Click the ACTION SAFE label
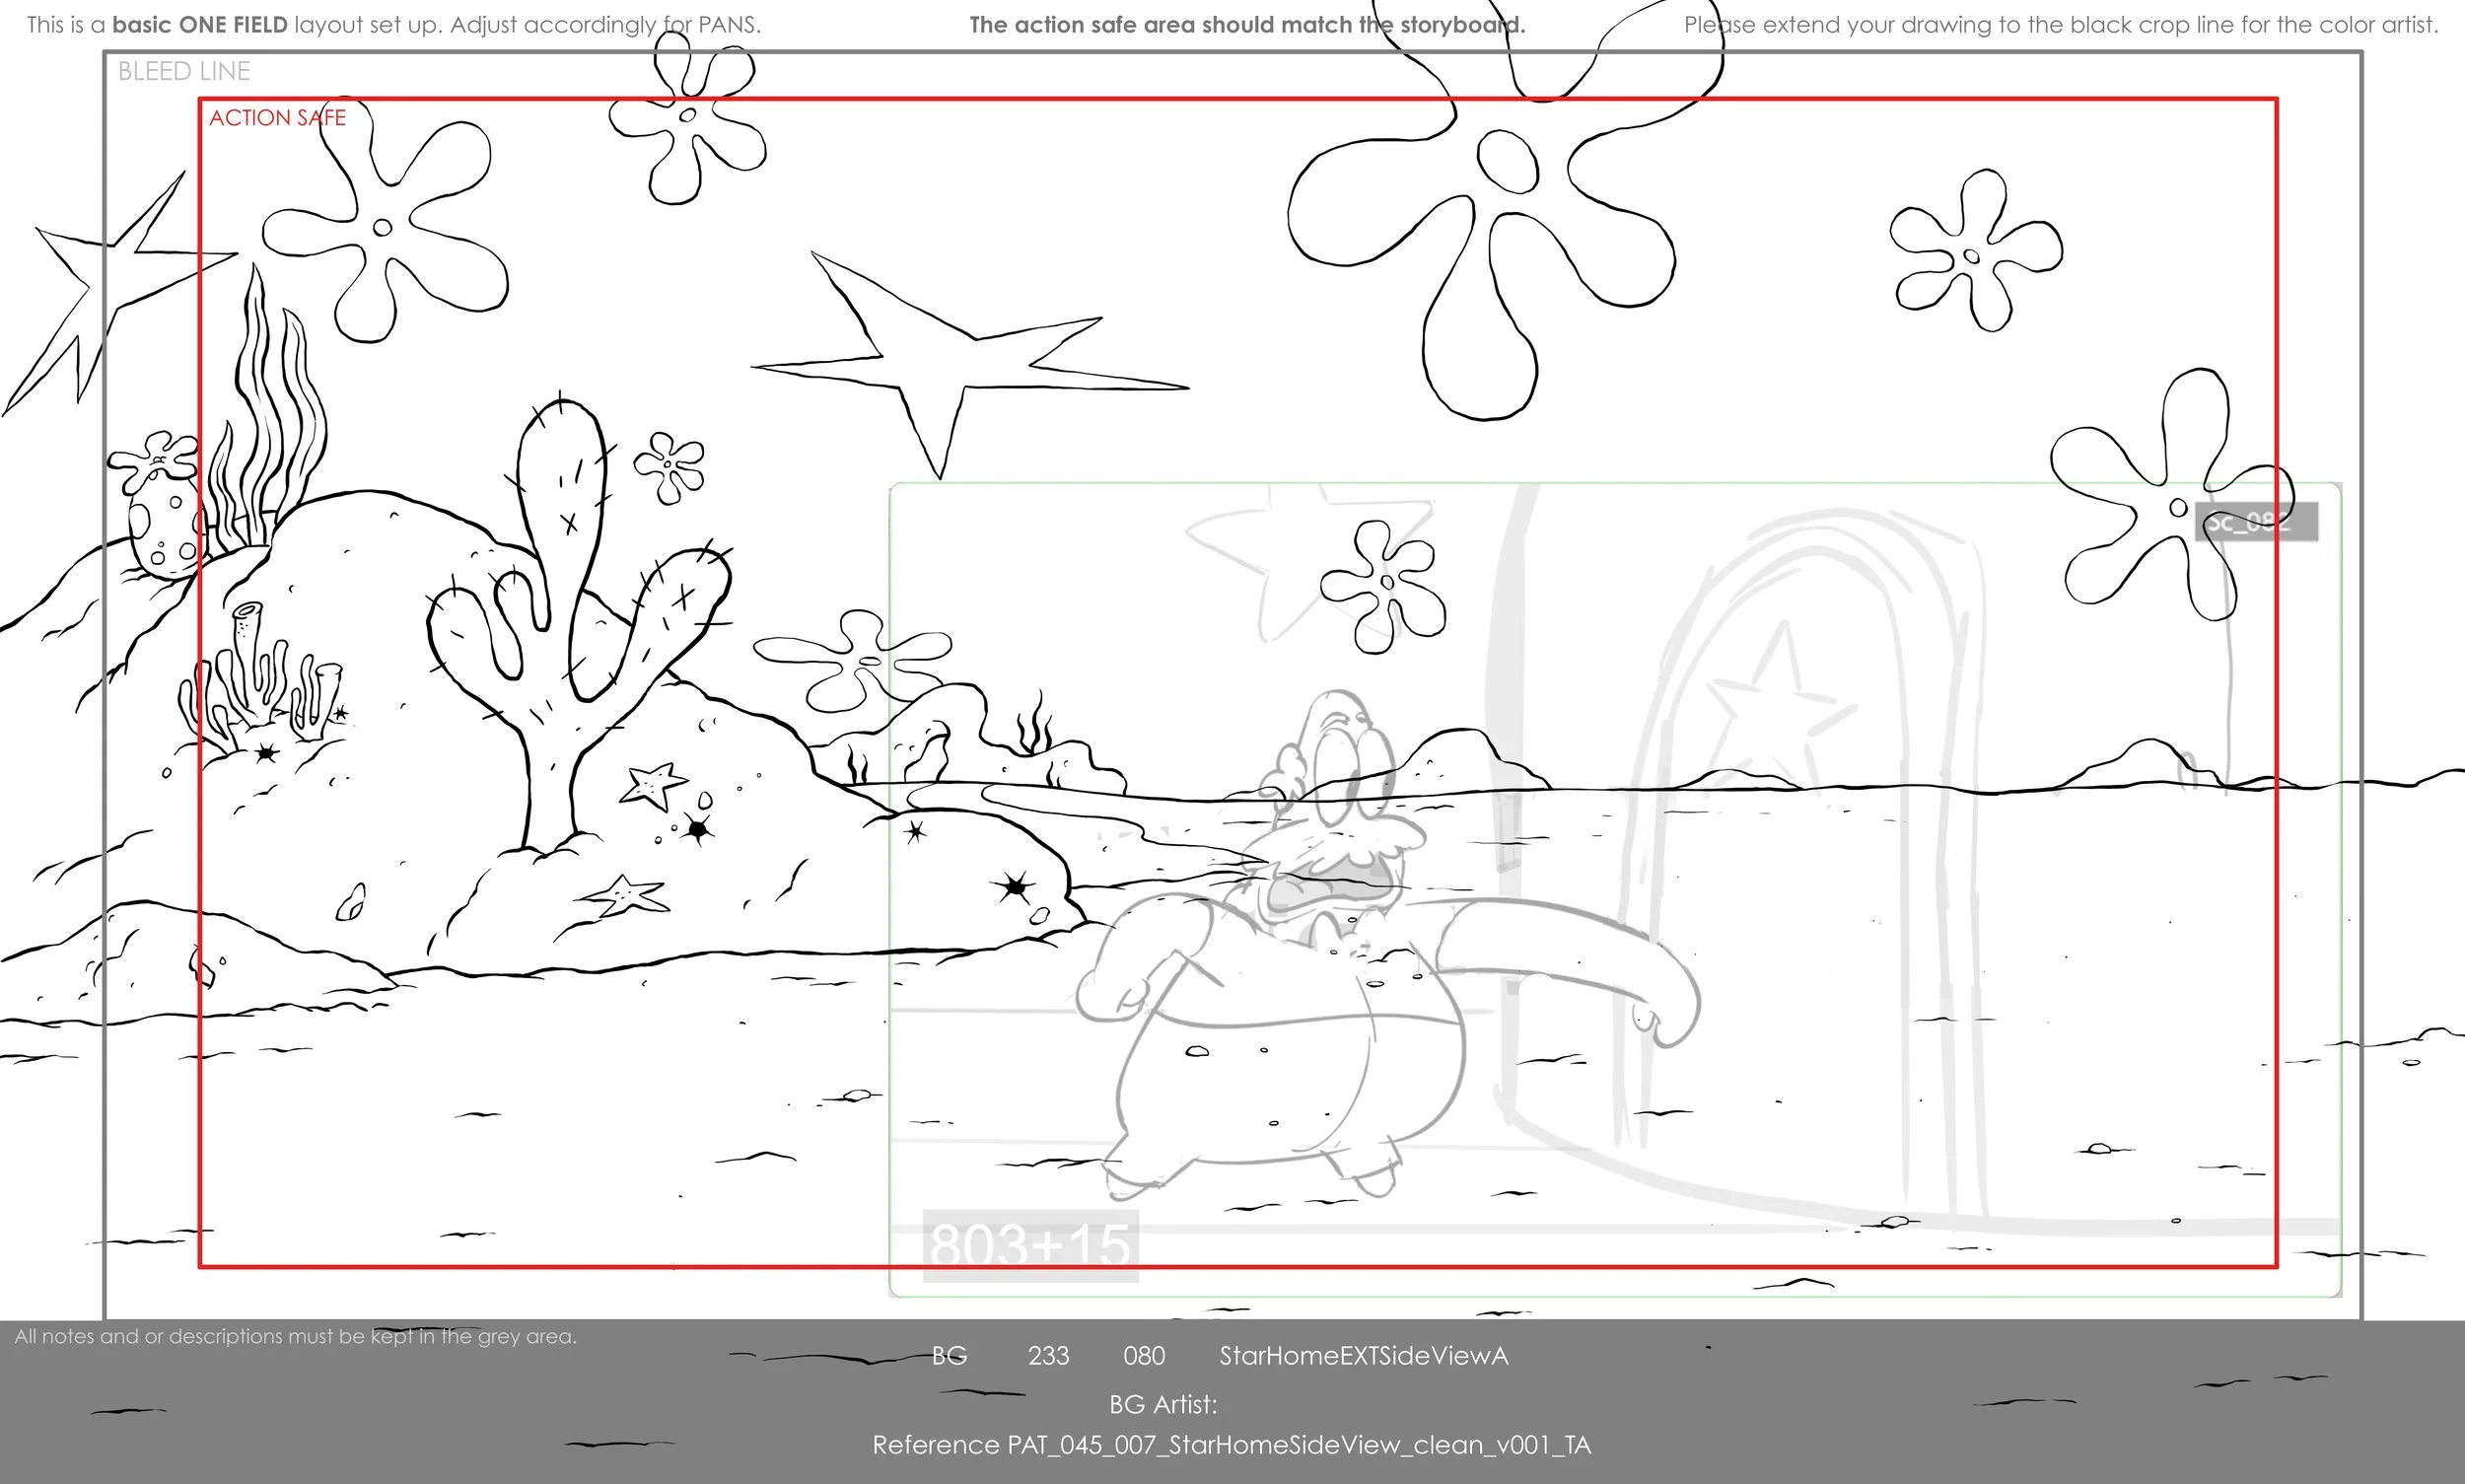Screen dimensions: 2465x1484 coord(277,118)
